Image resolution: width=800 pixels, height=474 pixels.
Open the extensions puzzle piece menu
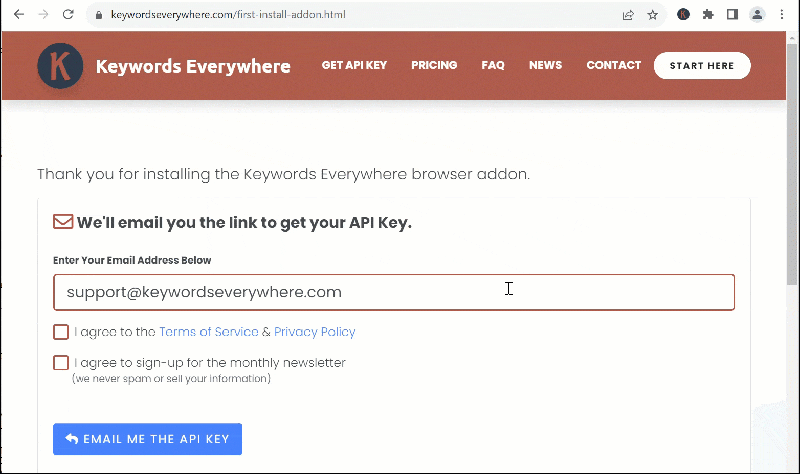708,14
